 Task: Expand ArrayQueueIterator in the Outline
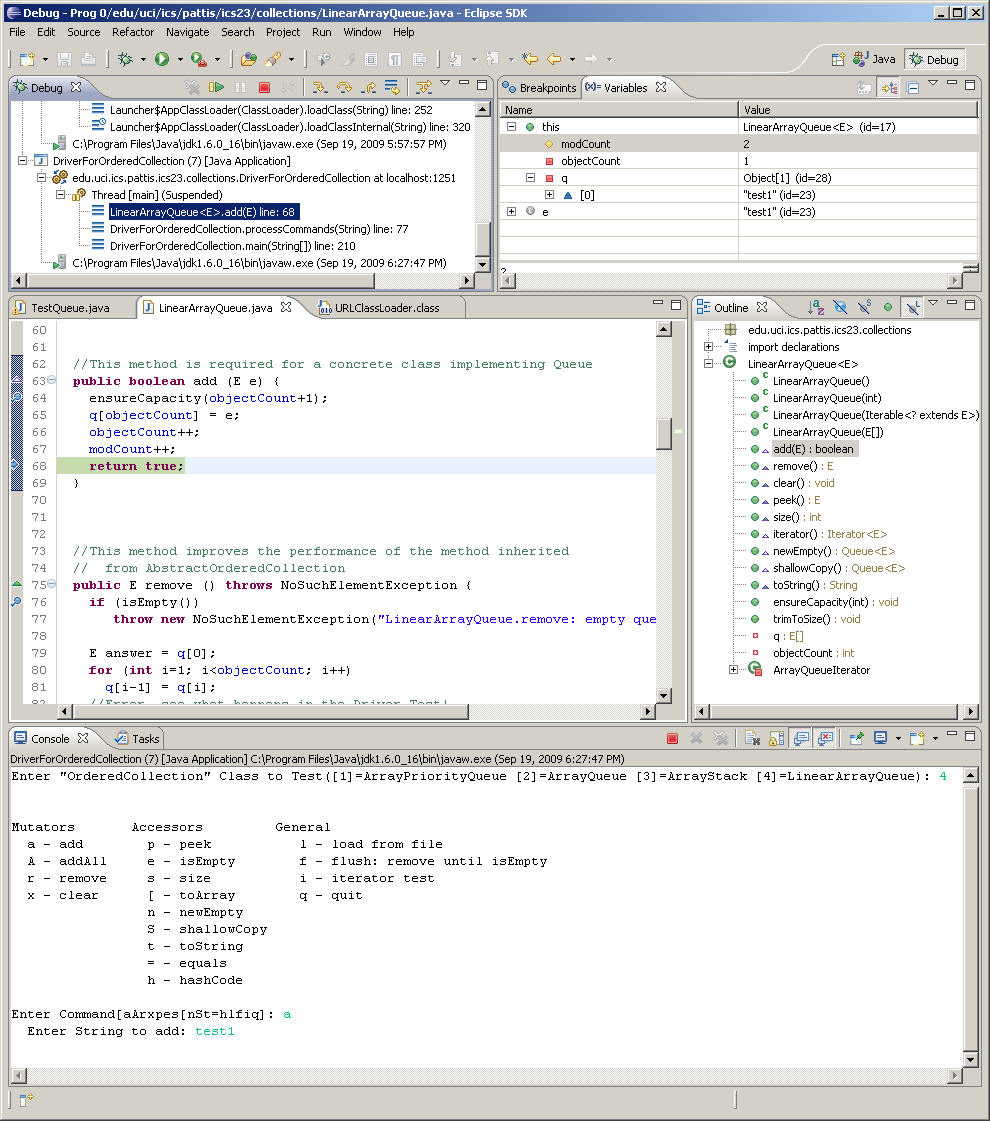tap(735, 670)
